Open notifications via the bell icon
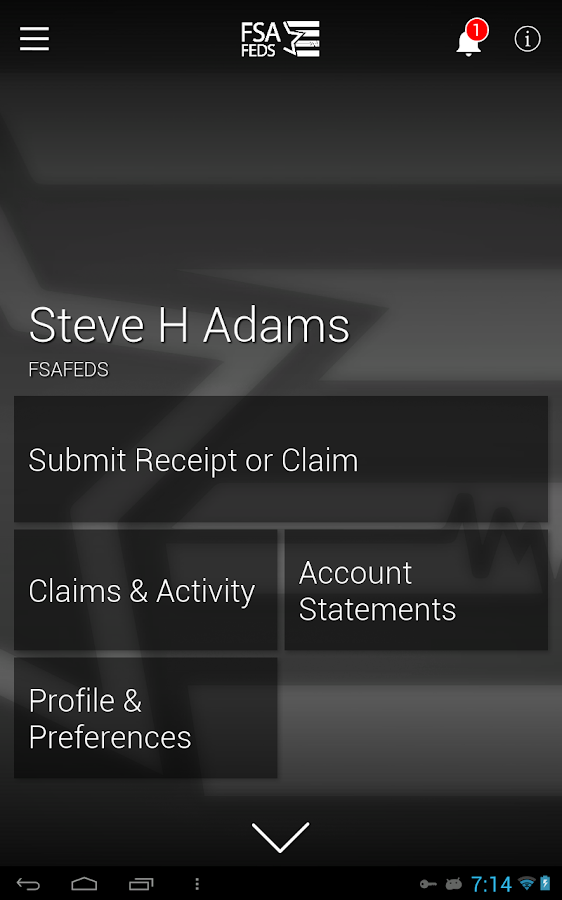Image resolution: width=562 pixels, height=900 pixels. (x=471, y=38)
